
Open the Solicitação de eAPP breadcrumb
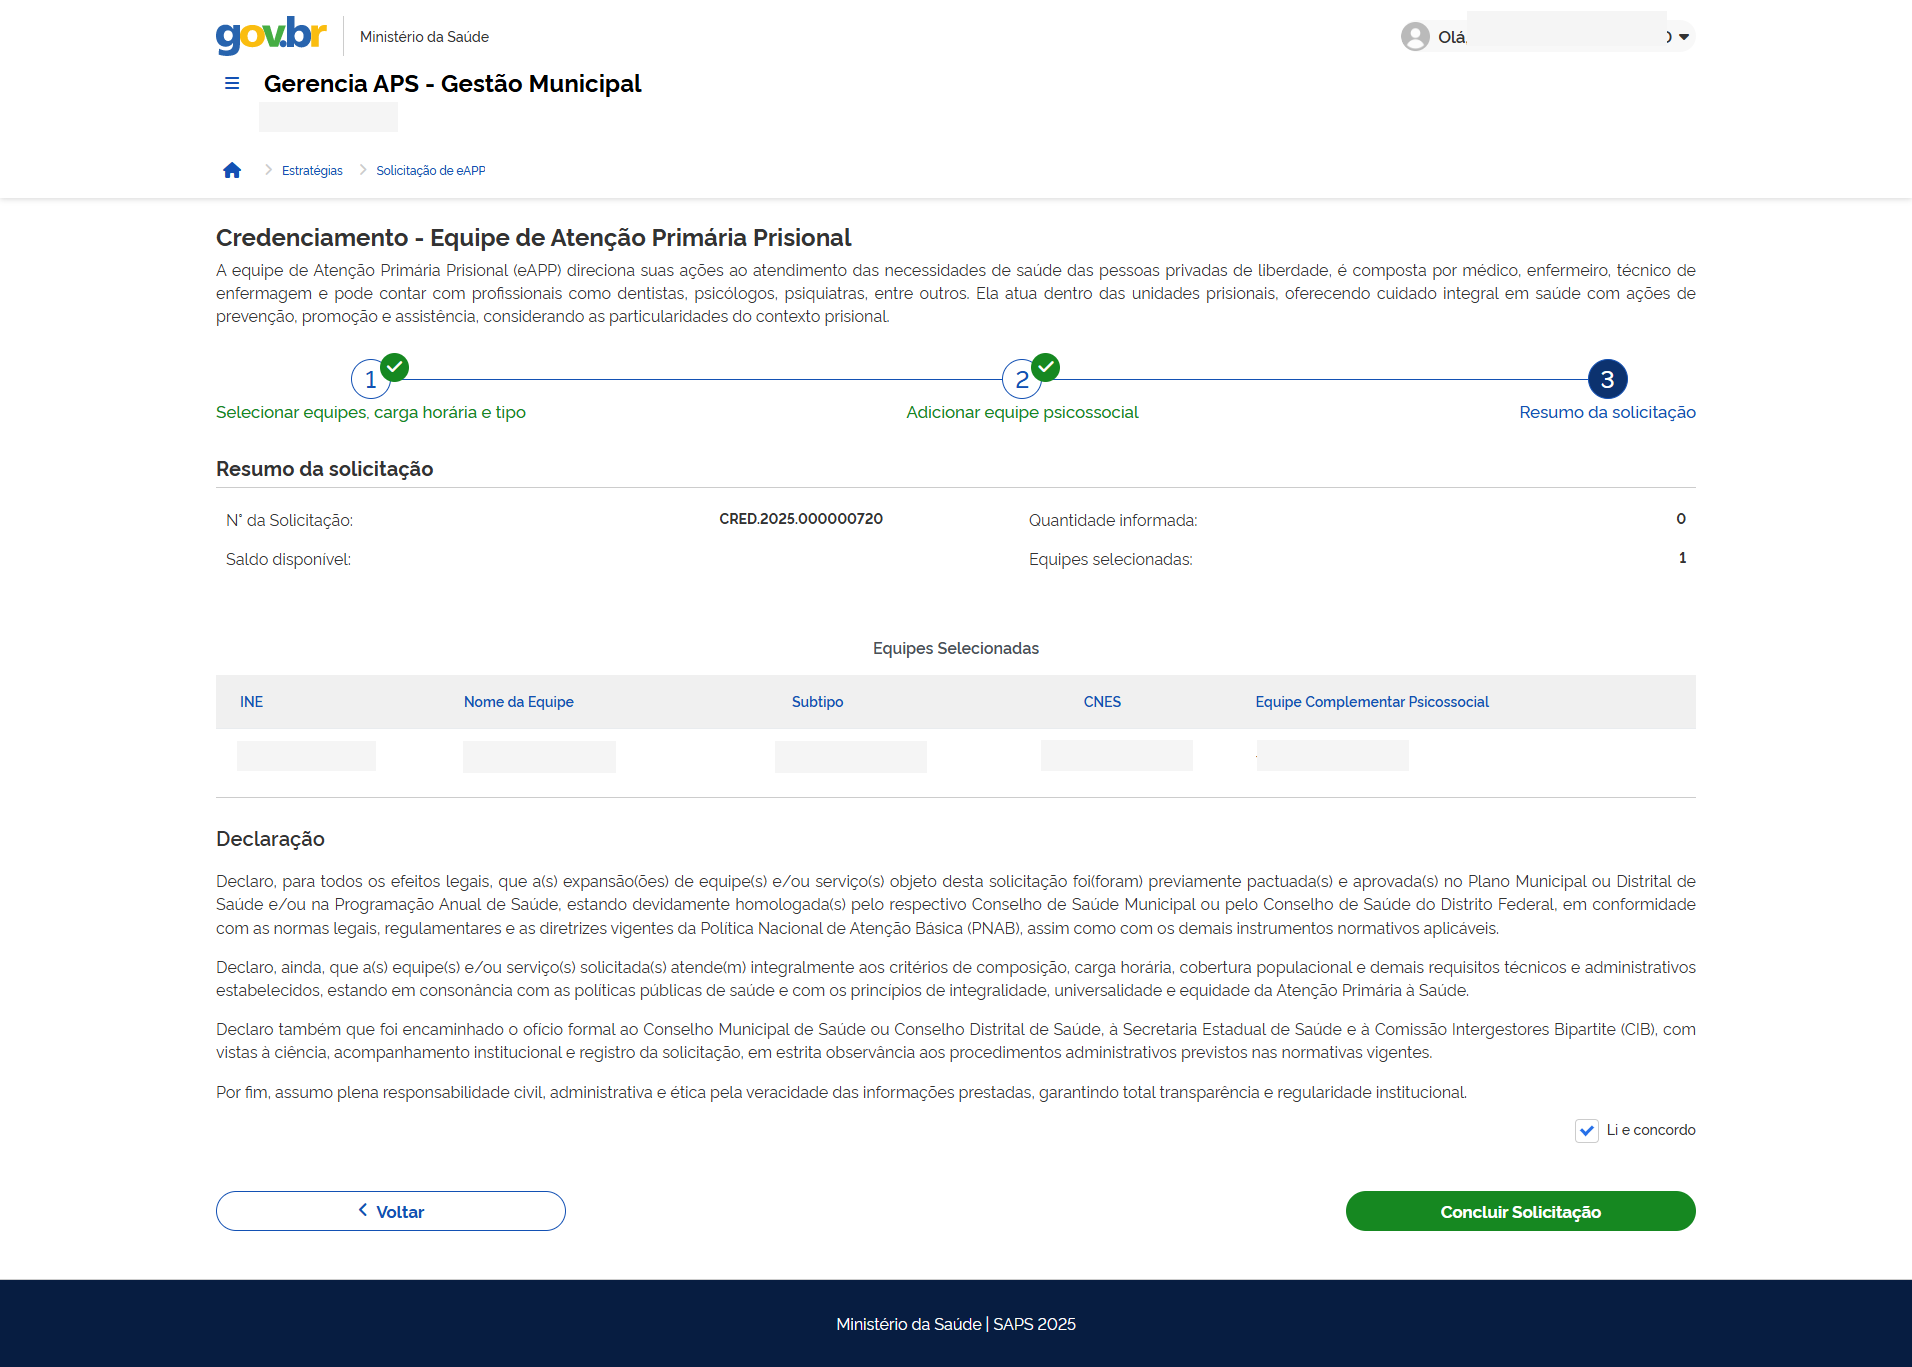pos(430,171)
